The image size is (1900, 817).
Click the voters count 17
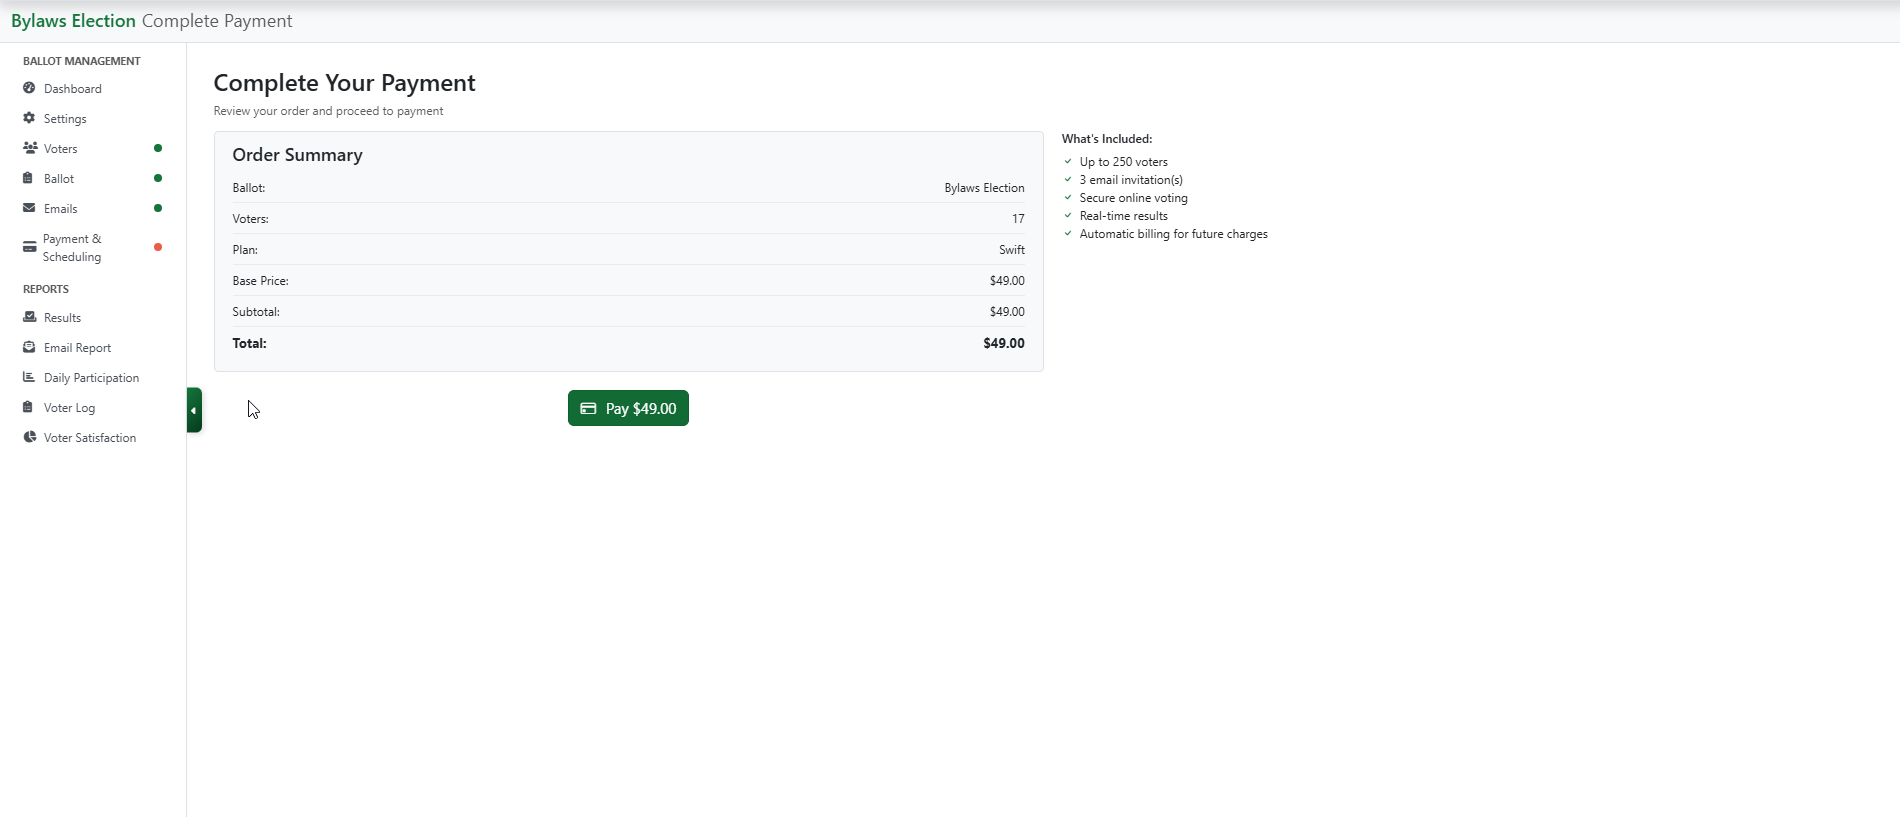pos(1018,219)
